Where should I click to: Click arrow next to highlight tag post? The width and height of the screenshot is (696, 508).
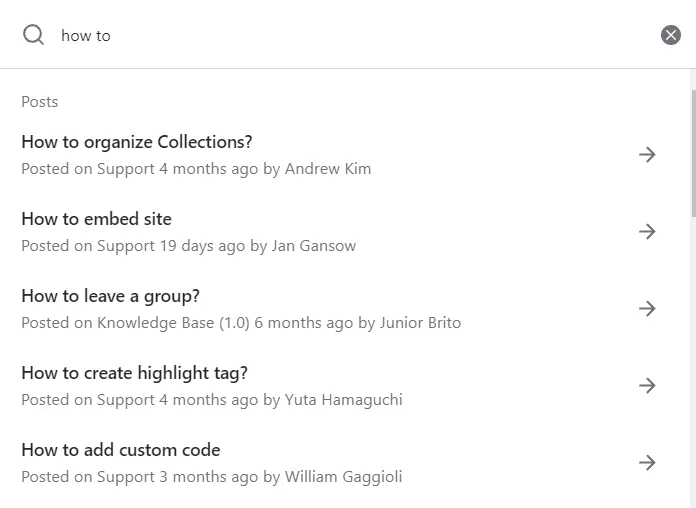pyautogui.click(x=647, y=385)
